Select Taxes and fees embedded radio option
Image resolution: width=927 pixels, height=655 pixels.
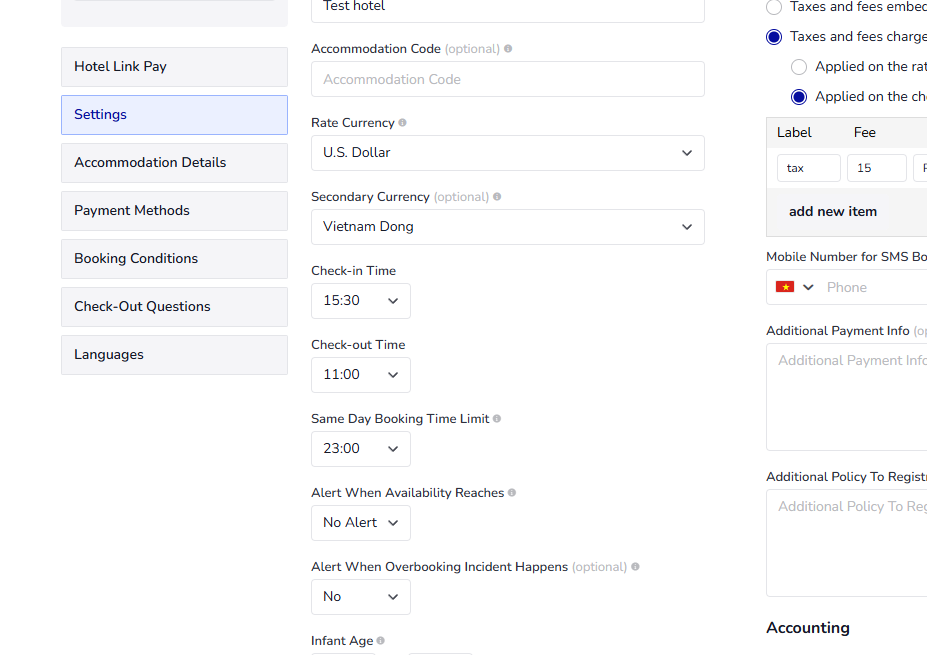(773, 7)
